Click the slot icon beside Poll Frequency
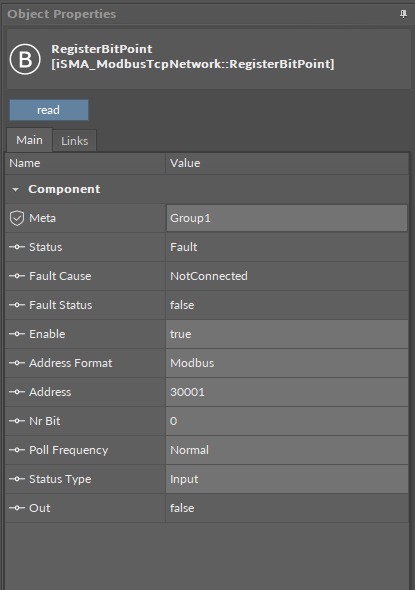The width and height of the screenshot is (415, 590). click(x=17, y=450)
